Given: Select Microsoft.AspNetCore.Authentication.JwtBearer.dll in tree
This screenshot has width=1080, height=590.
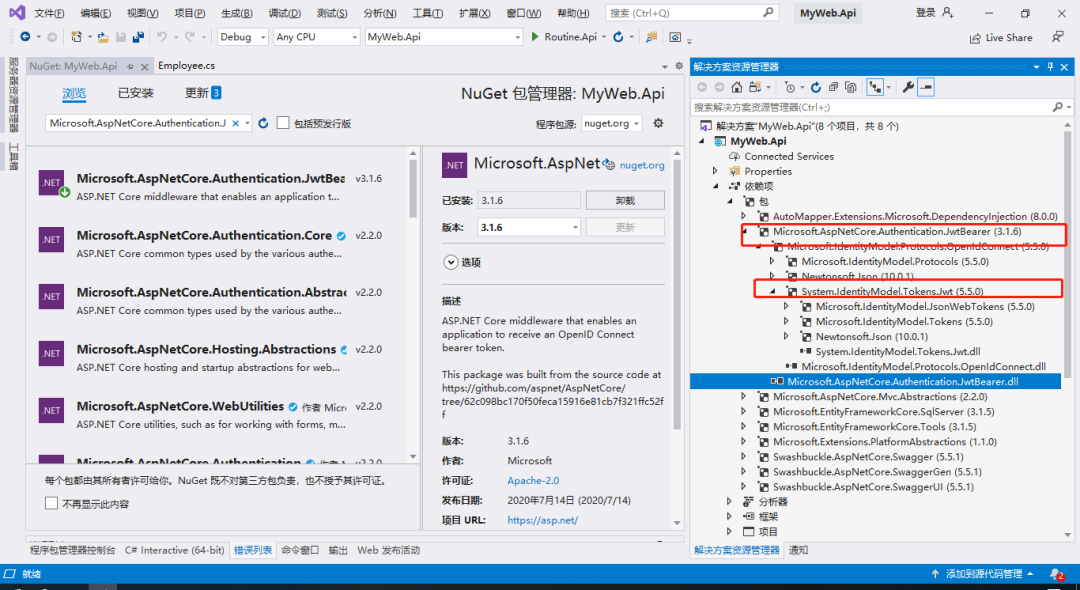Looking at the screenshot, I should [902, 381].
